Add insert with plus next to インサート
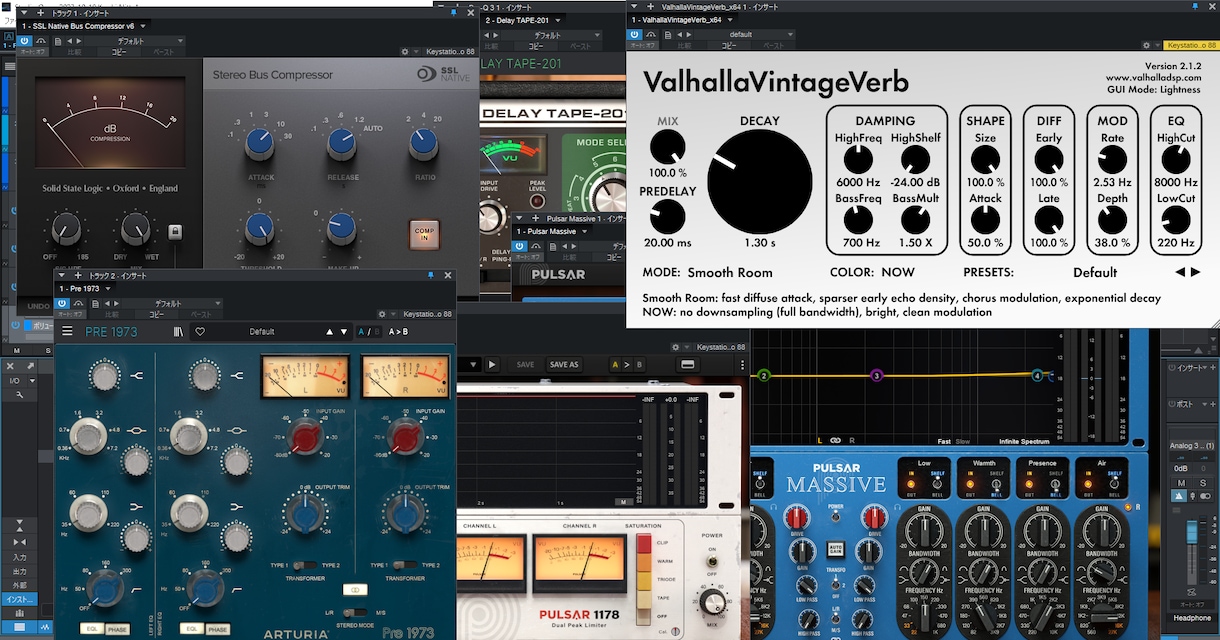 pos(1213,367)
